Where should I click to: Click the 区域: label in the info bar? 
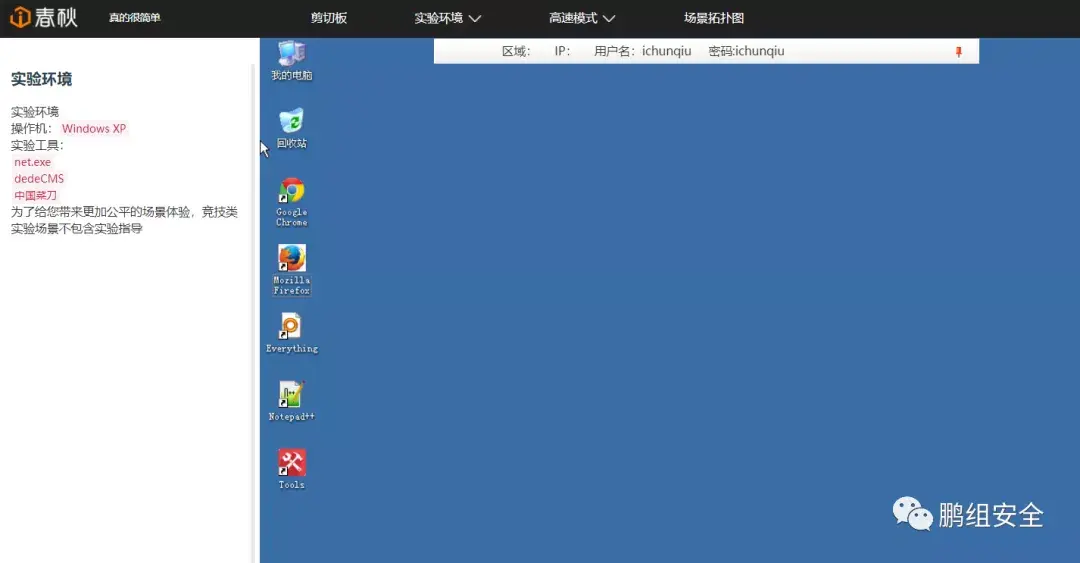pyautogui.click(x=516, y=51)
